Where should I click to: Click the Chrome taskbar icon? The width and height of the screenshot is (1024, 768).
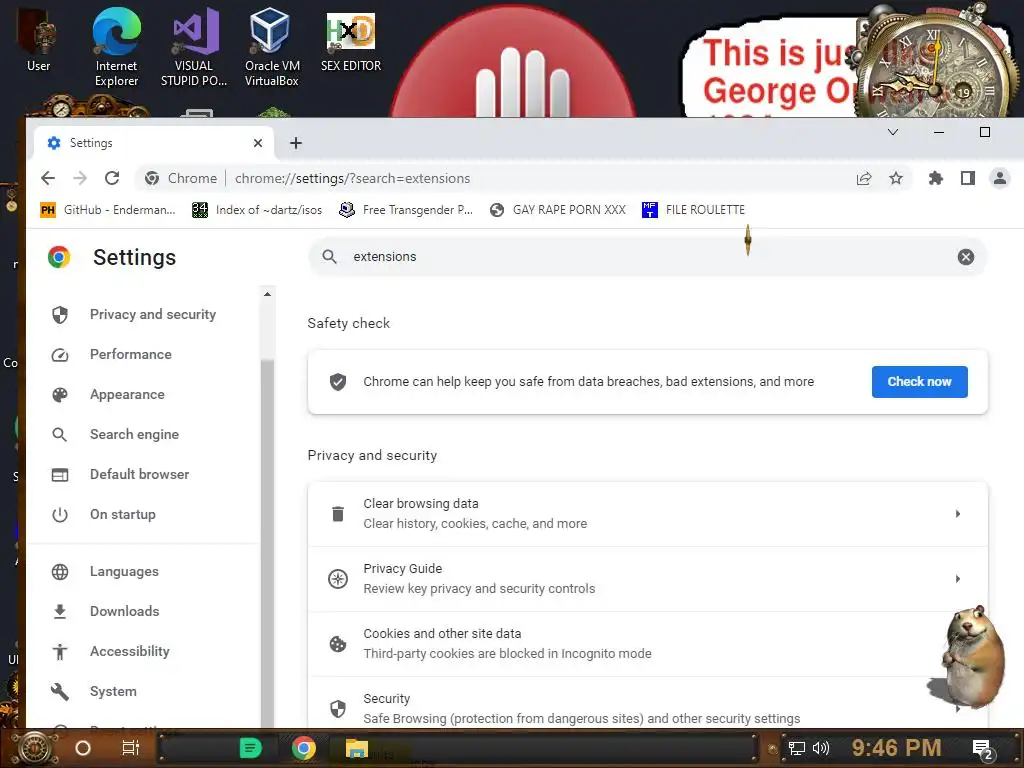tap(304, 748)
